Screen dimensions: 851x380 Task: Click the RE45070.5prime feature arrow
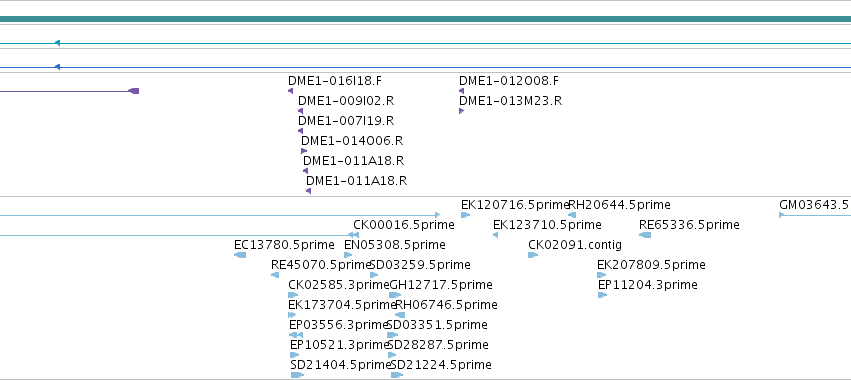[275, 275]
